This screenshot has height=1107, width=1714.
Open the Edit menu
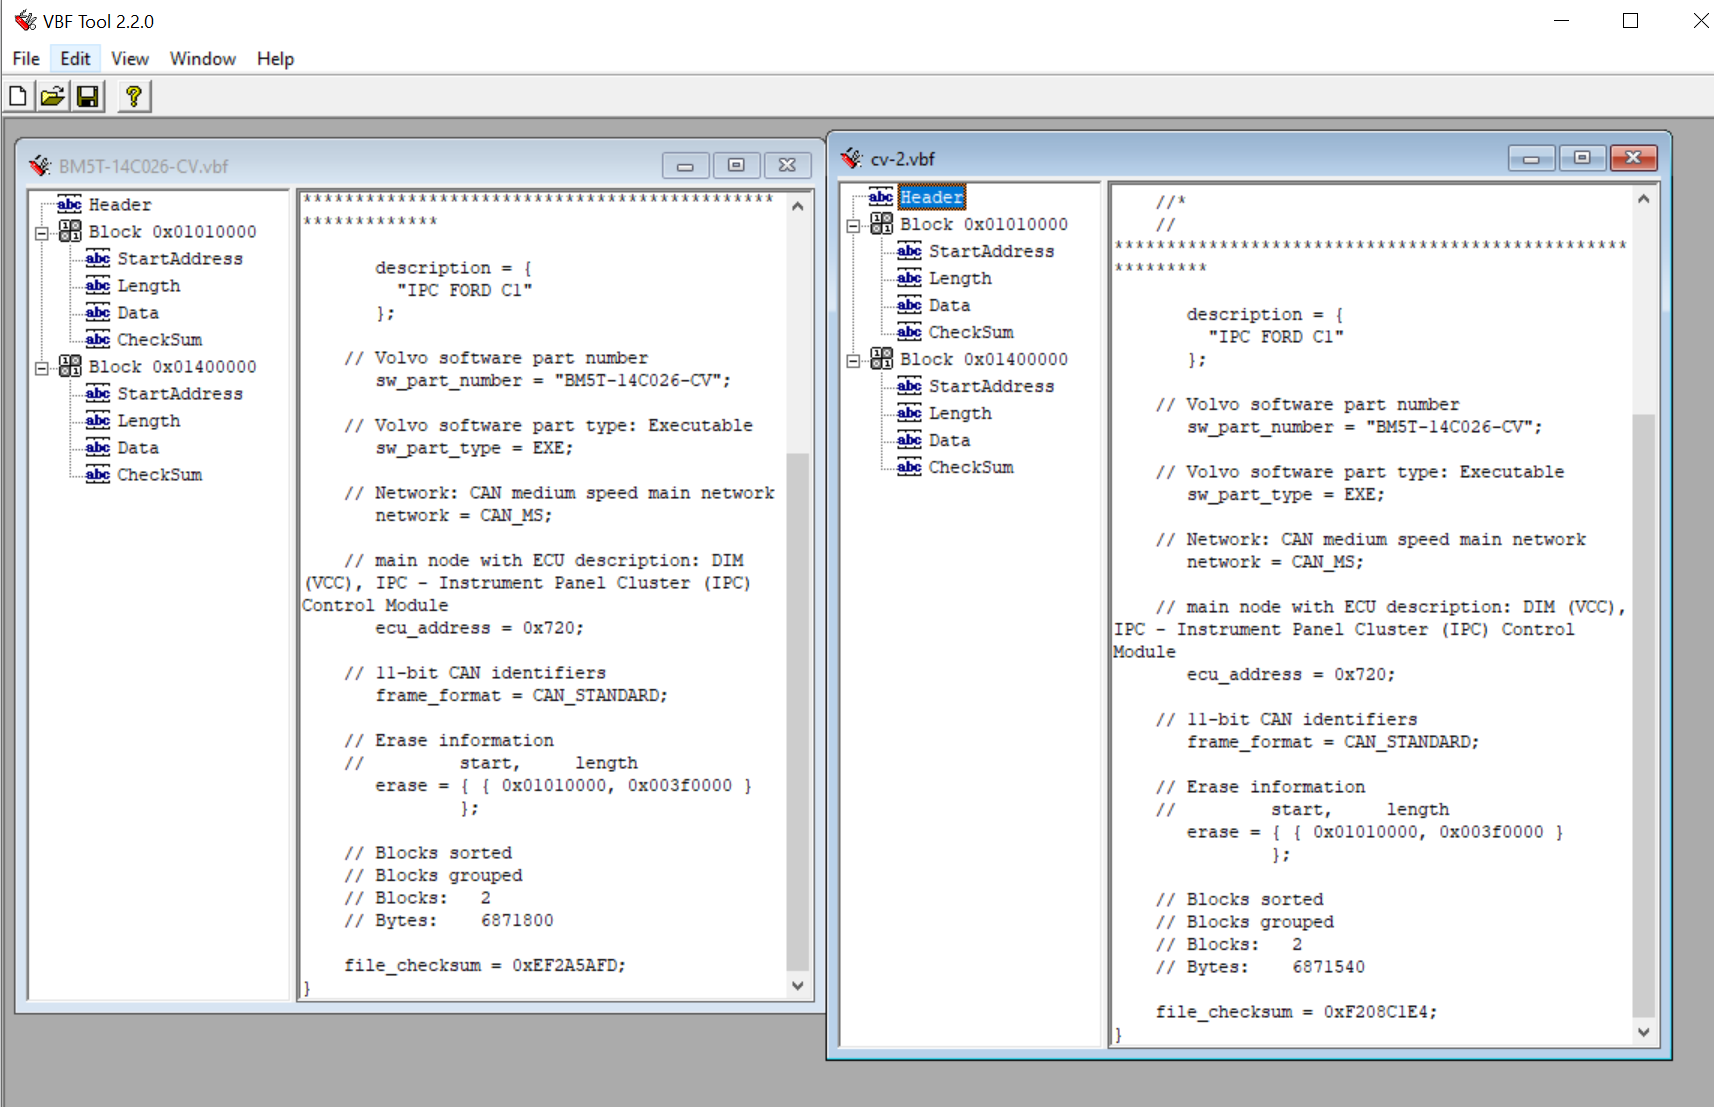click(x=74, y=58)
